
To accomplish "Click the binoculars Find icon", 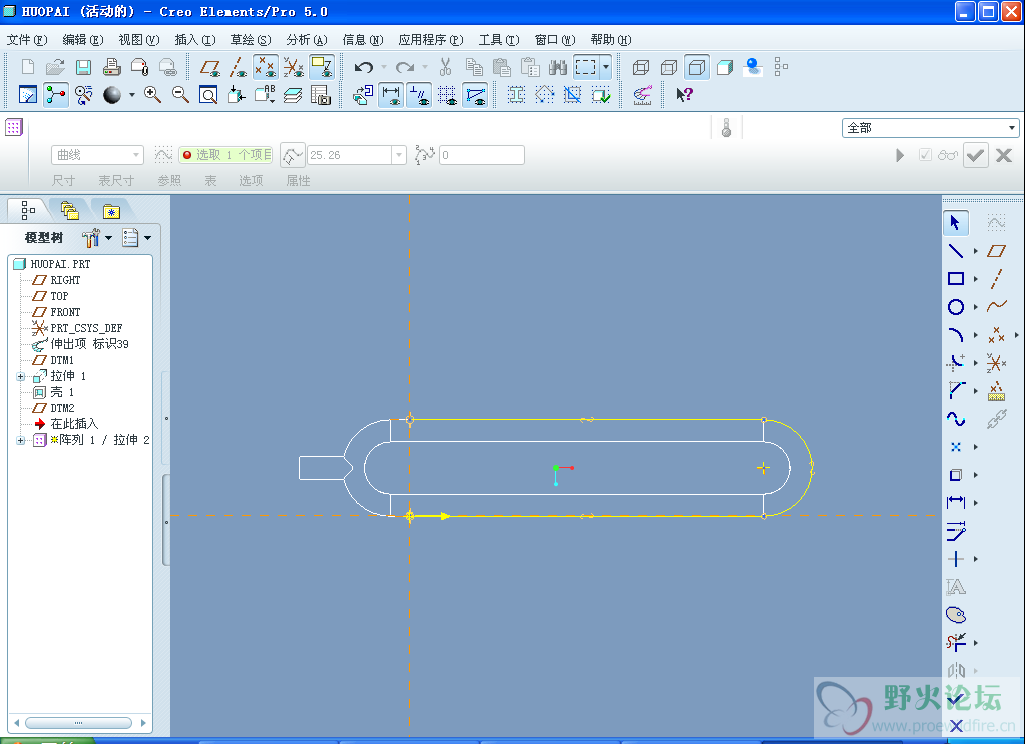I will pos(558,67).
